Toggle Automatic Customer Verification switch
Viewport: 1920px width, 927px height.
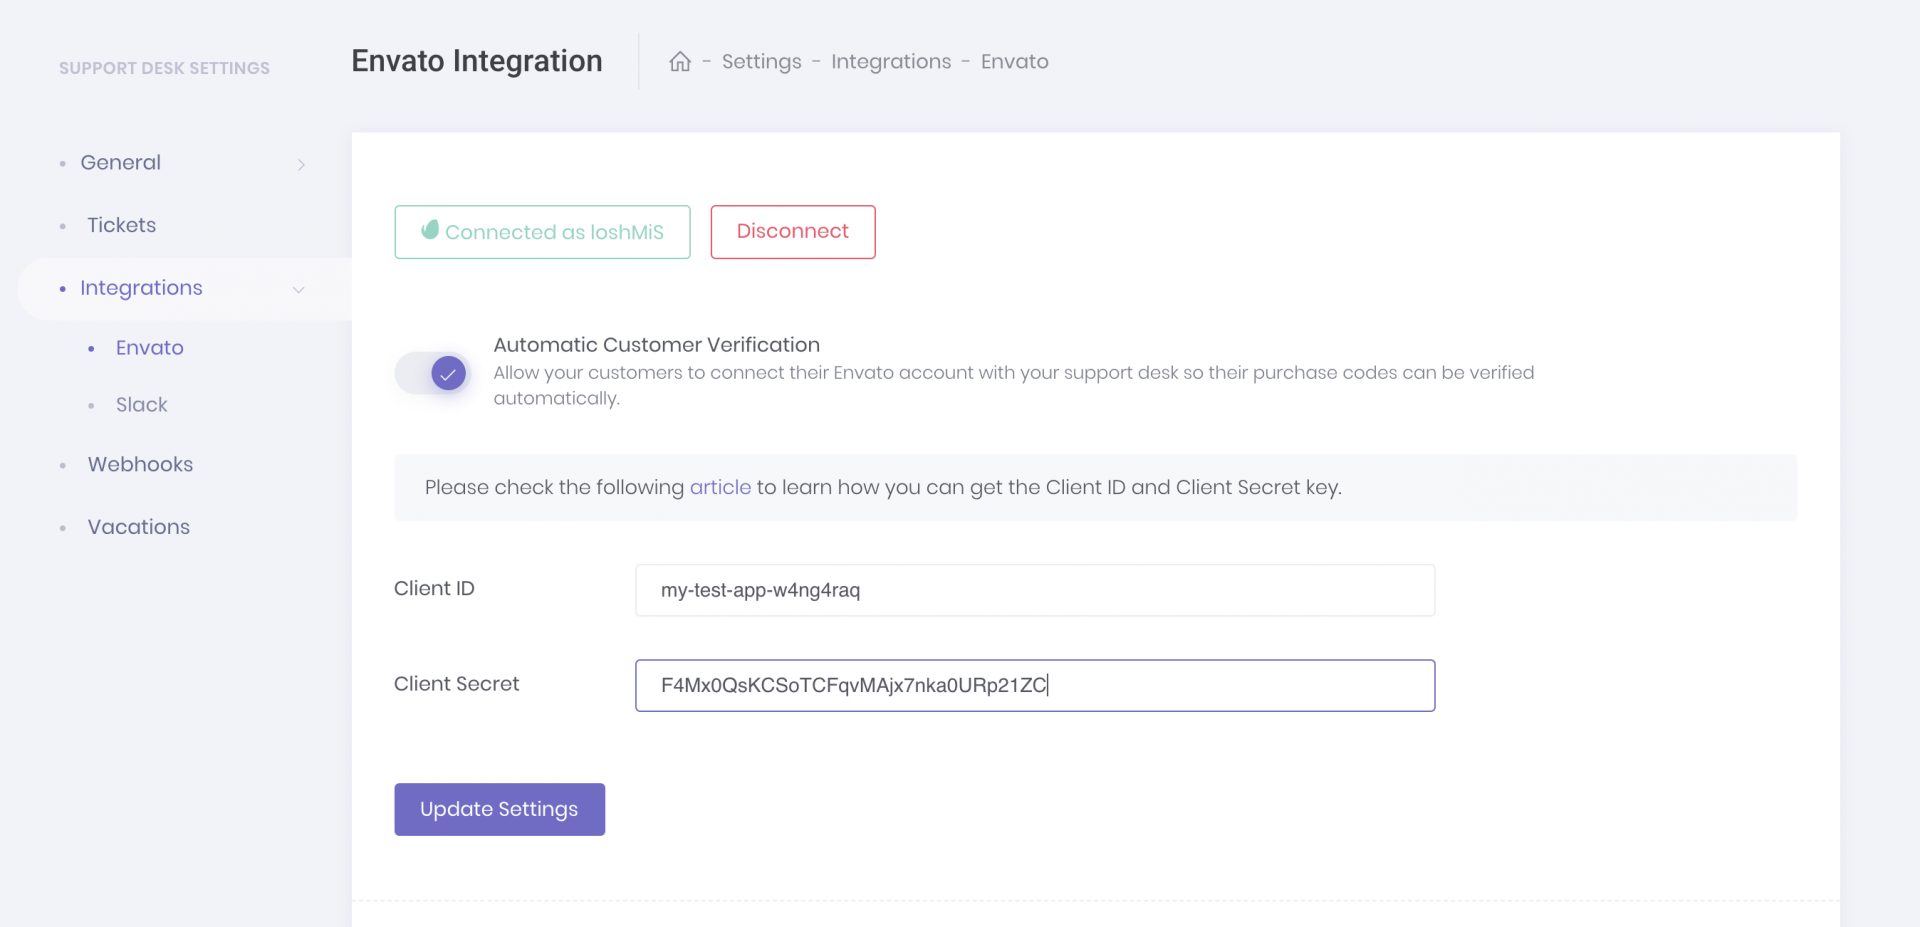coord(432,374)
